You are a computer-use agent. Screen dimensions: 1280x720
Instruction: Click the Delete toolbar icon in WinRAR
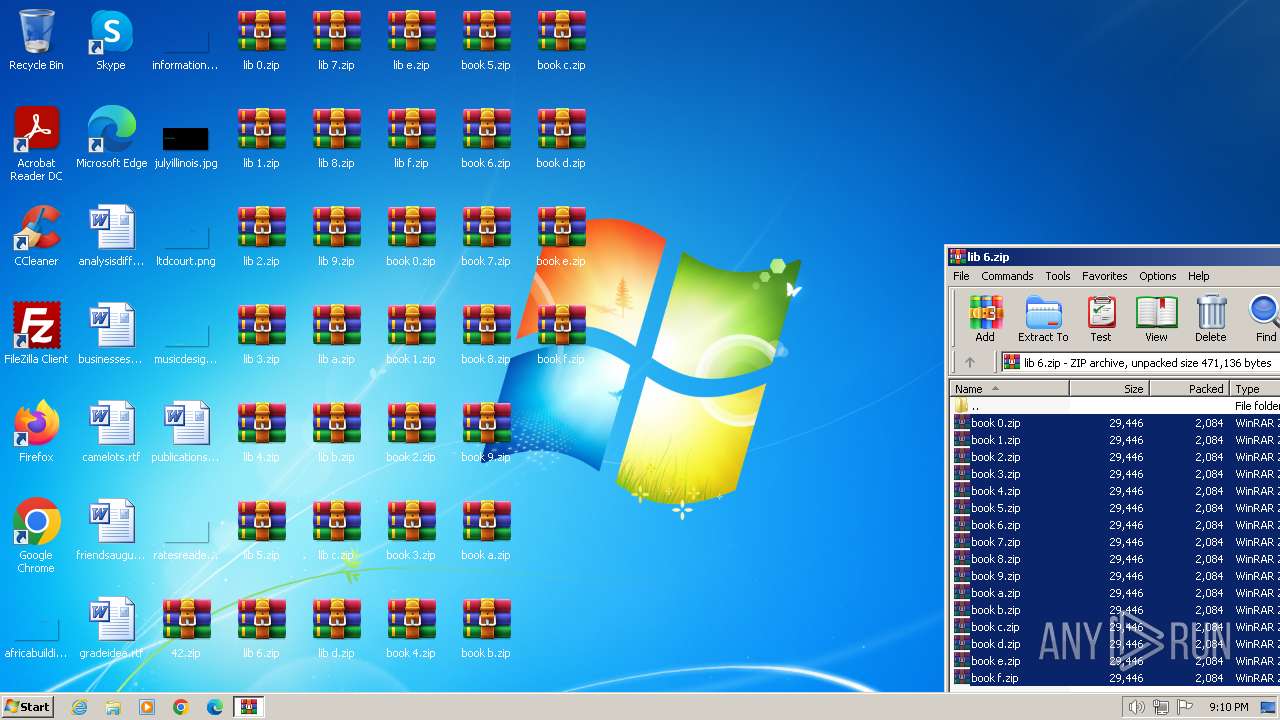[1210, 318]
